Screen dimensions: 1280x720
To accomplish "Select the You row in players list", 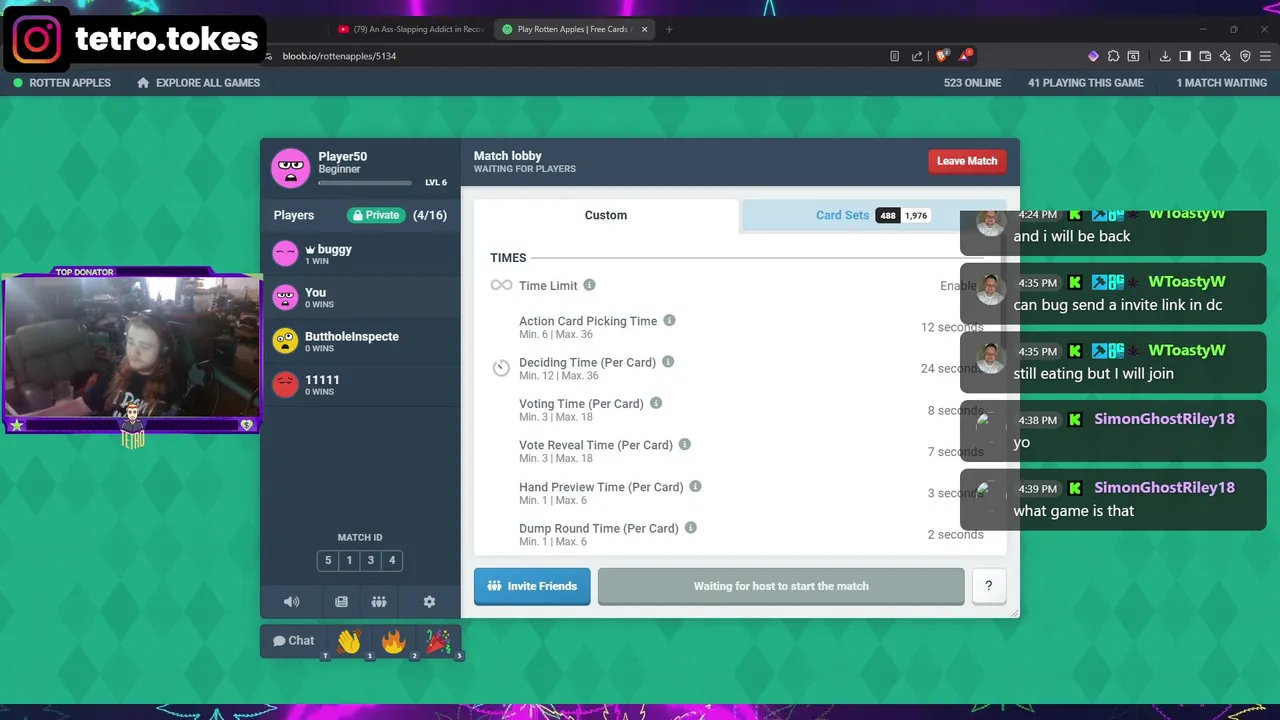I will (360, 298).
